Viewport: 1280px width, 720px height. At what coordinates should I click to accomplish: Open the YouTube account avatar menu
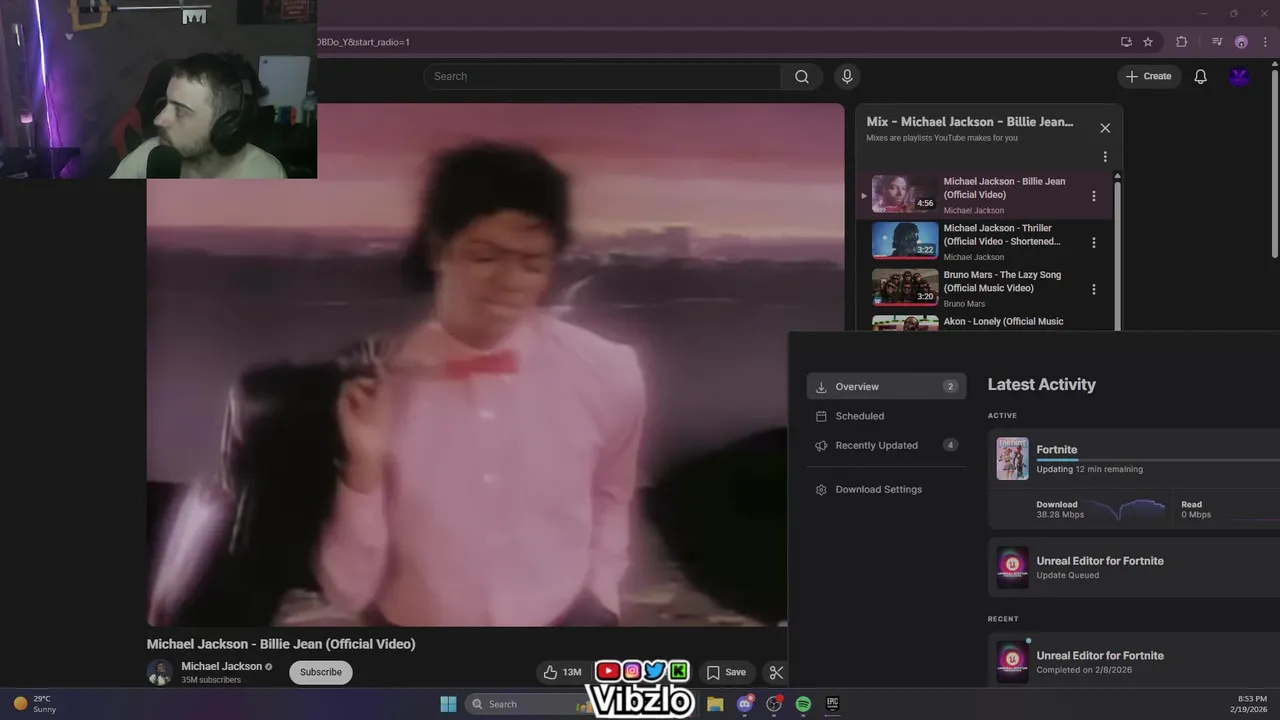(1240, 76)
